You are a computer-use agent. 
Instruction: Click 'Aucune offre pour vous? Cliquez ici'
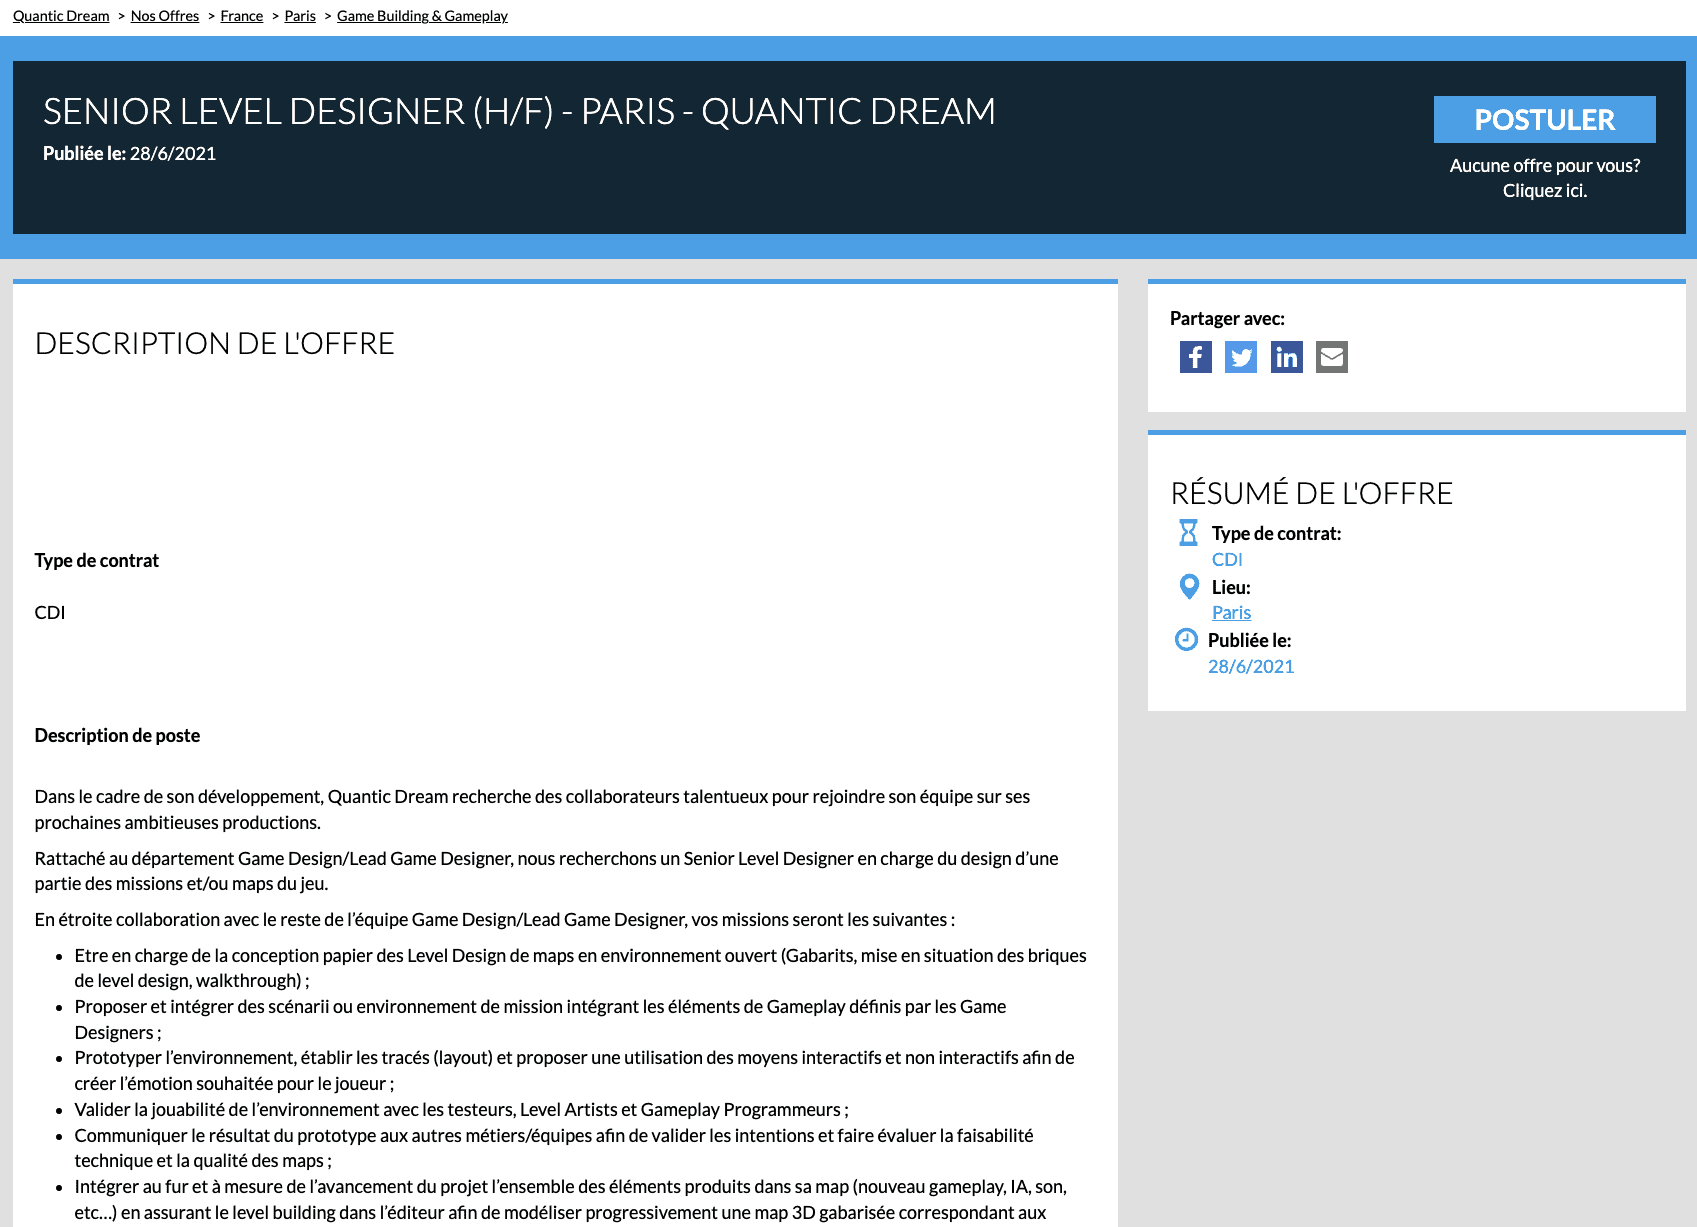tap(1544, 178)
